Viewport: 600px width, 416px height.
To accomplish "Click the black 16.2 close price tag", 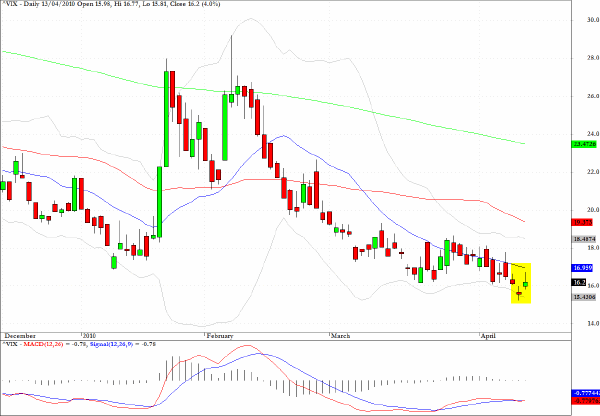I will click(579, 282).
